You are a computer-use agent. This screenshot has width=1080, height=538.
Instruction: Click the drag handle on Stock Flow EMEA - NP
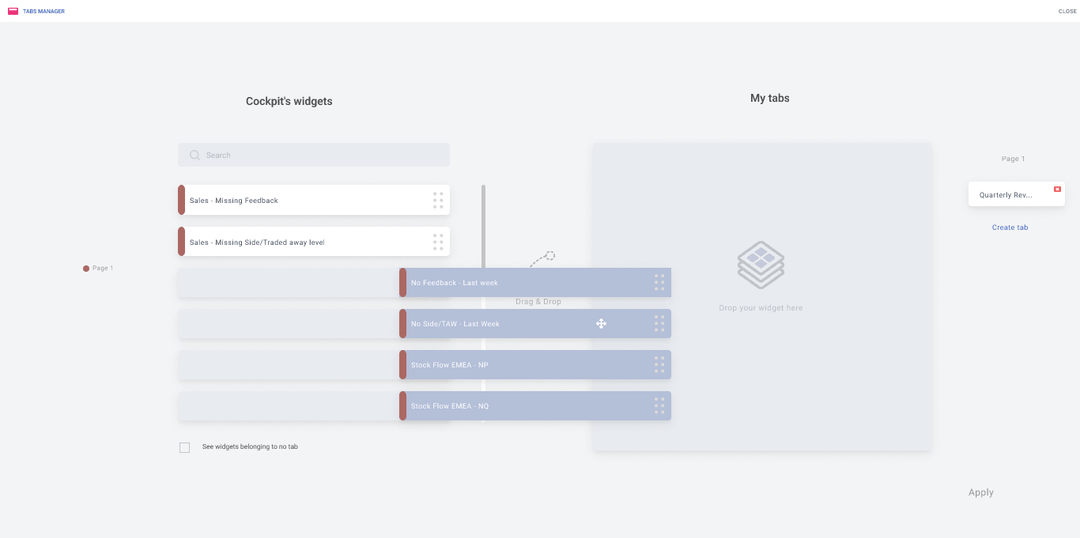[x=659, y=364]
